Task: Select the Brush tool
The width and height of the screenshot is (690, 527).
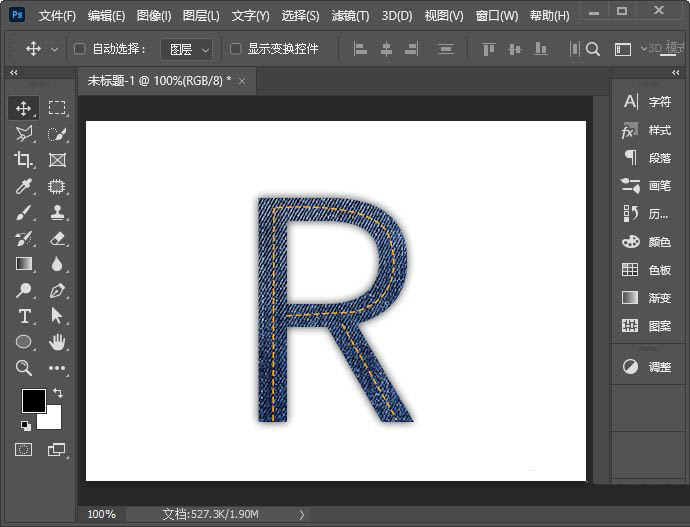Action: click(x=23, y=212)
